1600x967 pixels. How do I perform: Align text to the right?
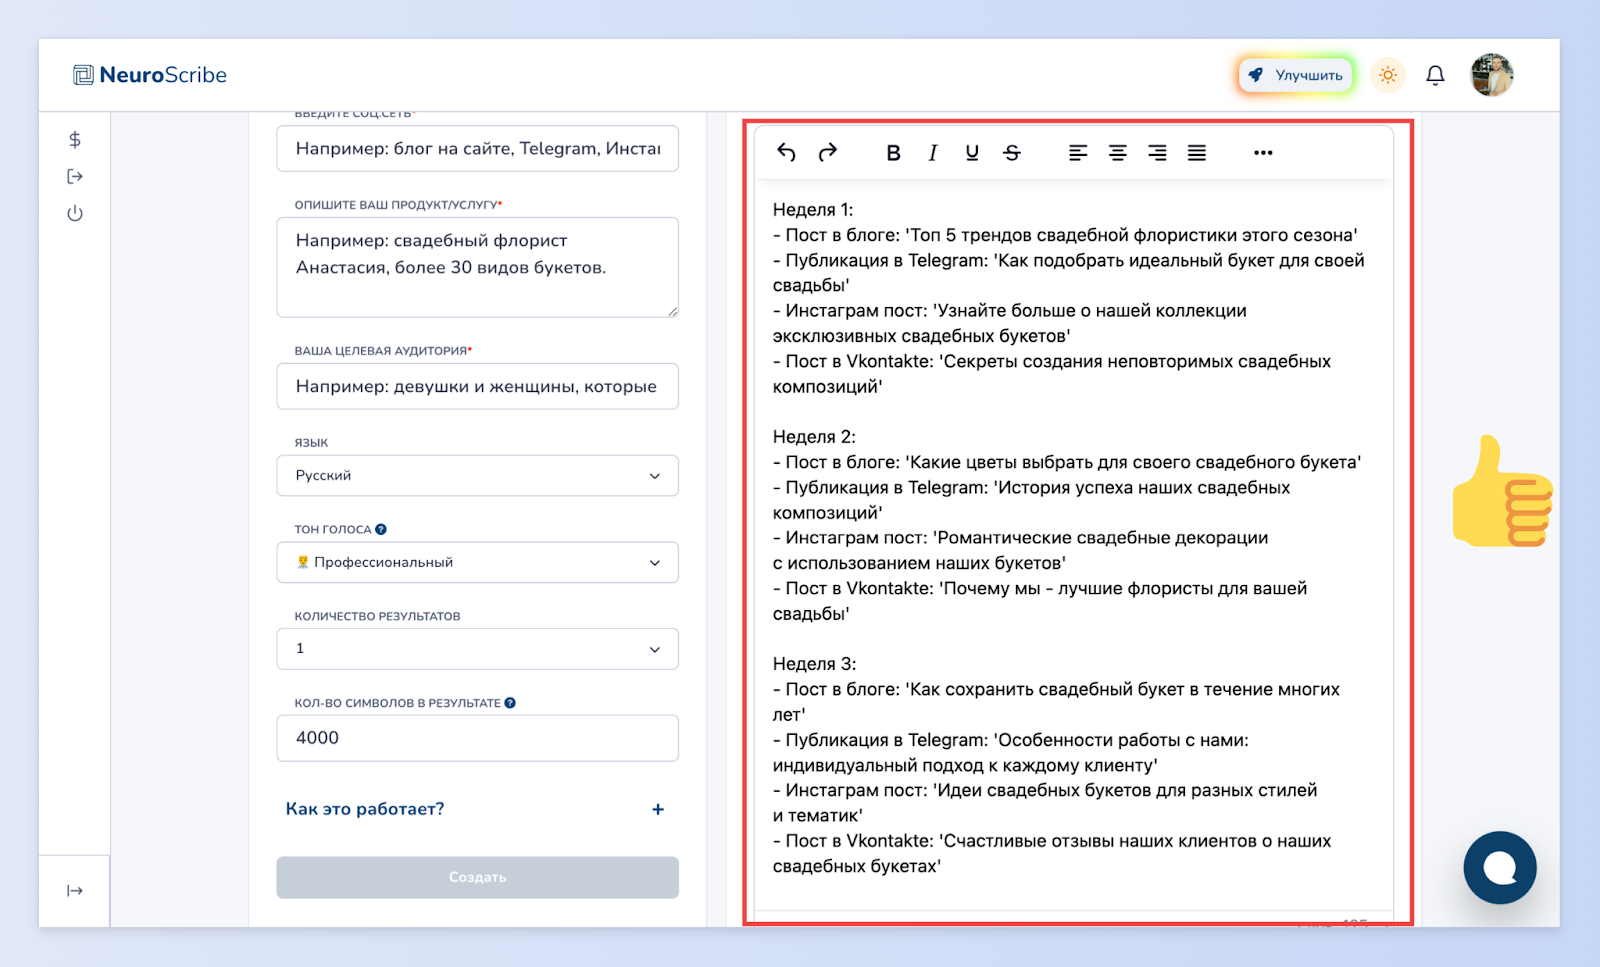click(x=1157, y=153)
